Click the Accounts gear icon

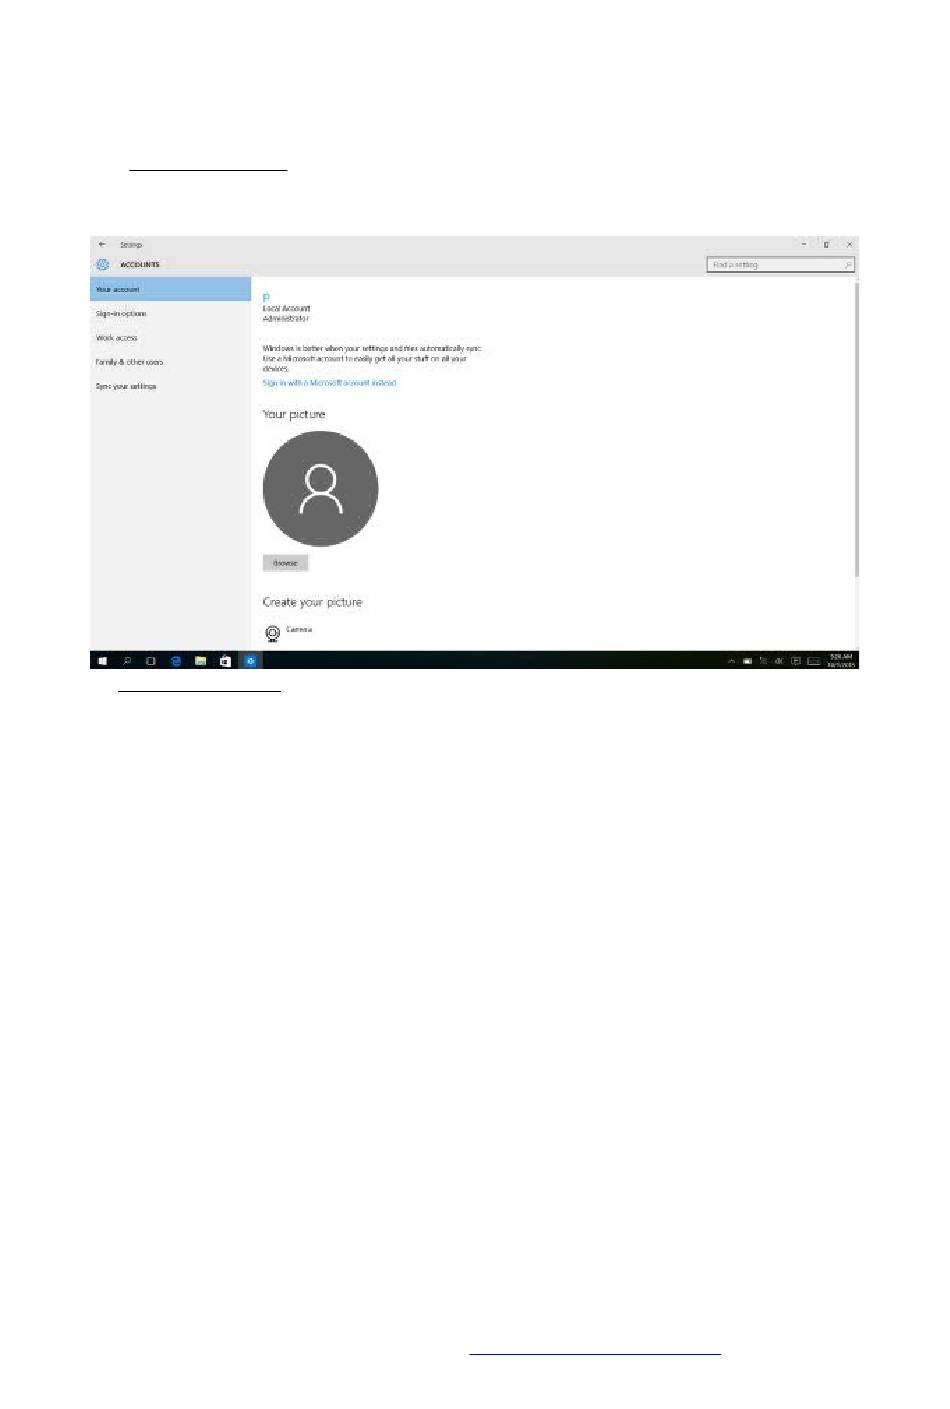(102, 265)
